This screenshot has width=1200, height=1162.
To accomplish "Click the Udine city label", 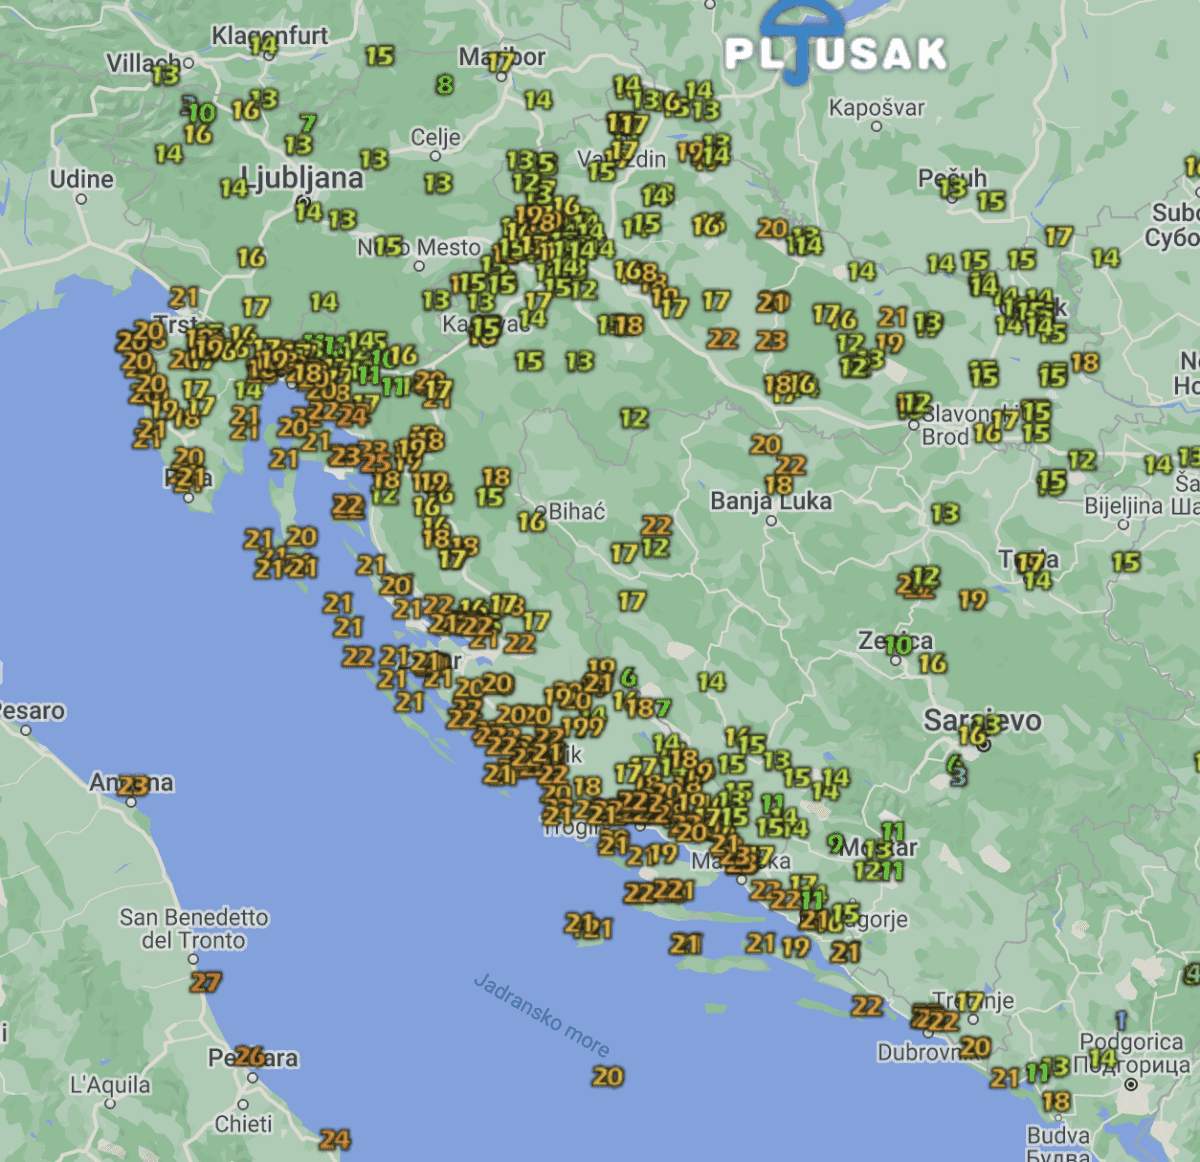I will 82,179.
